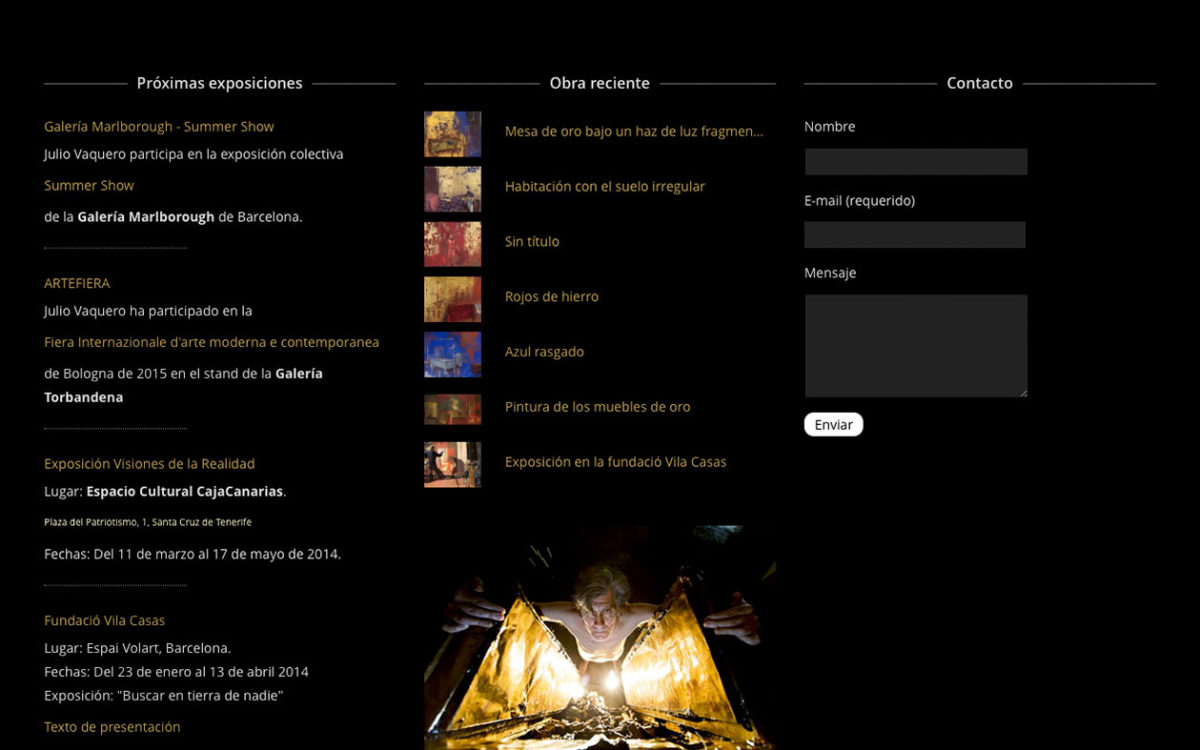Open the Azul rasgado blue thumbnail
1200x750 pixels.
pyautogui.click(x=452, y=354)
